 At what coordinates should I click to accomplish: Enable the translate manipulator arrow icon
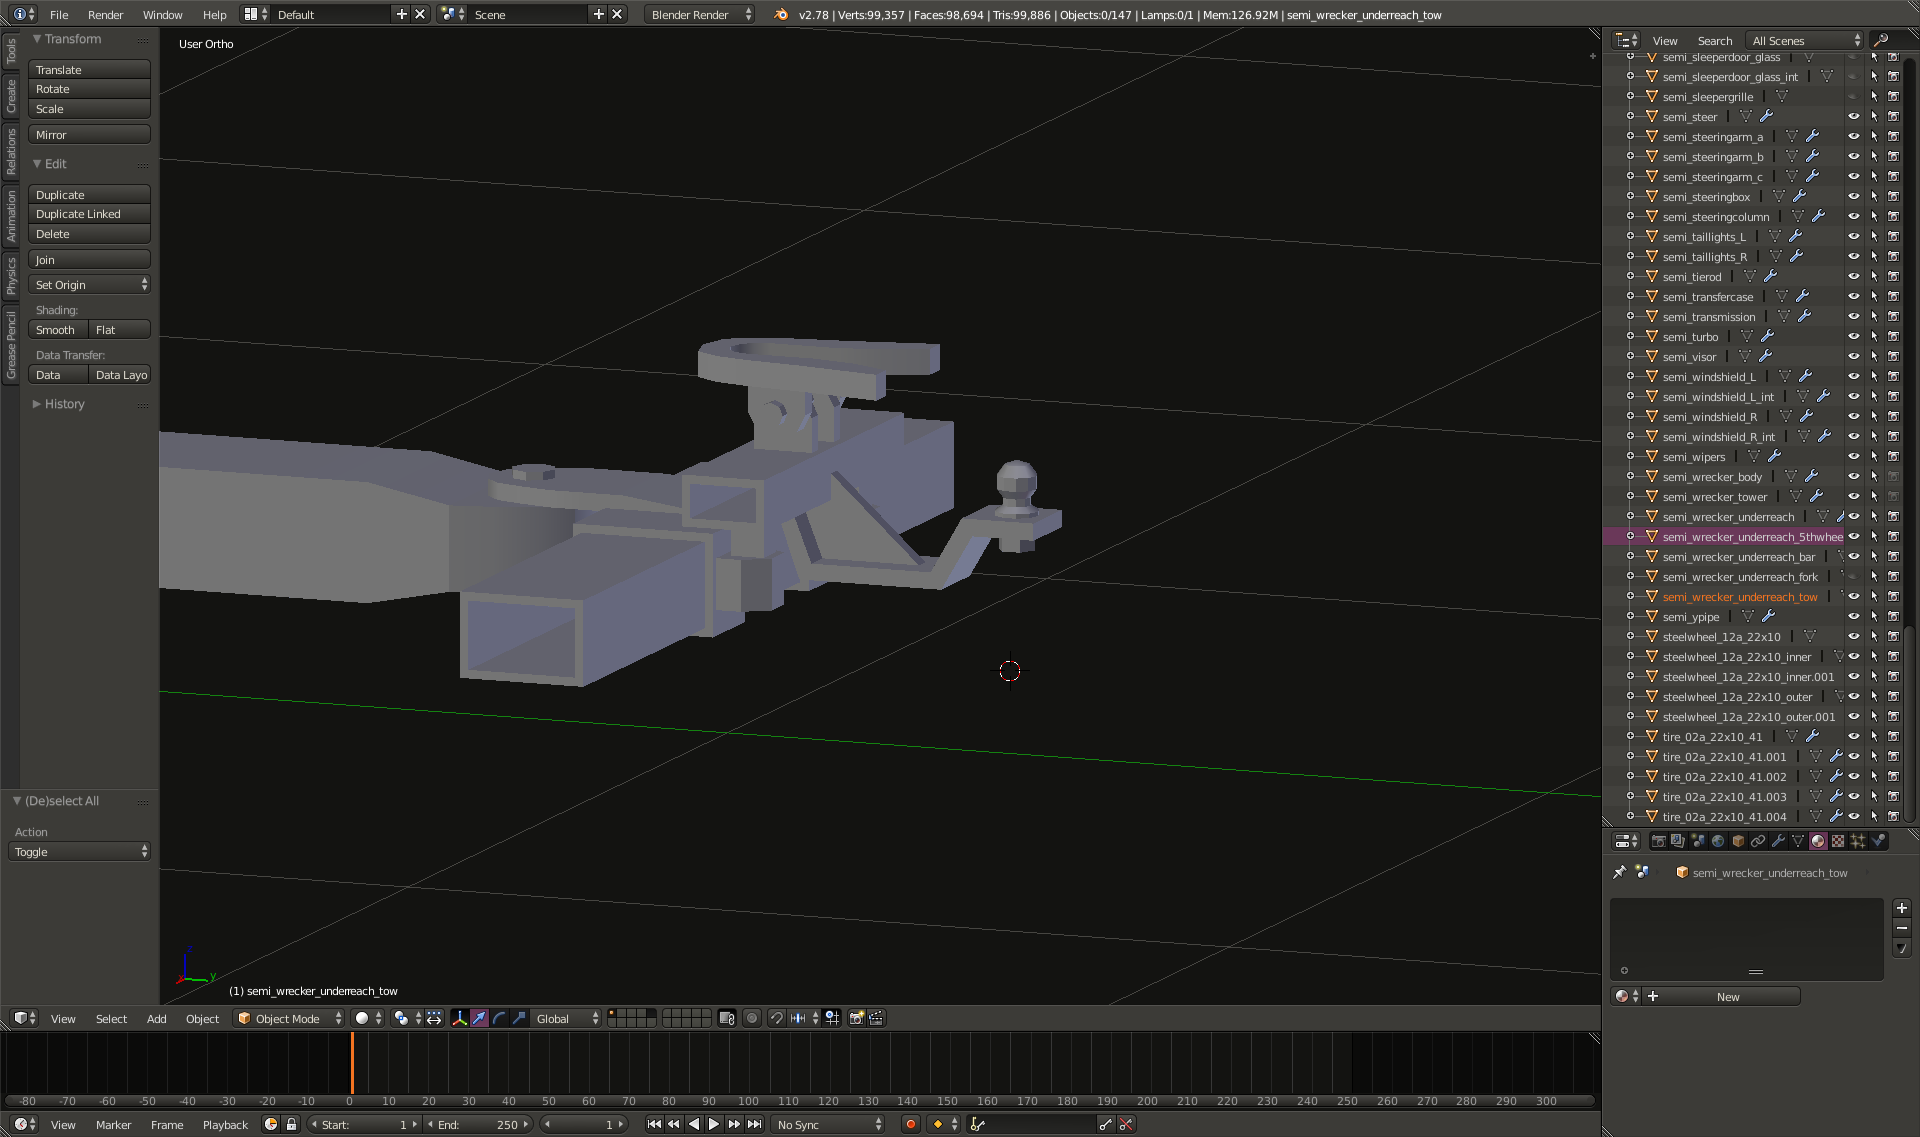click(480, 1018)
